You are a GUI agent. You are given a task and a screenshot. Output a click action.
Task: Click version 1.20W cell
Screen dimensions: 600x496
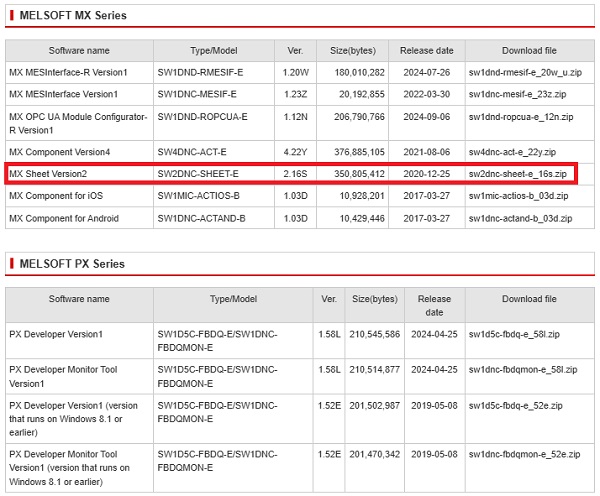[295, 72]
